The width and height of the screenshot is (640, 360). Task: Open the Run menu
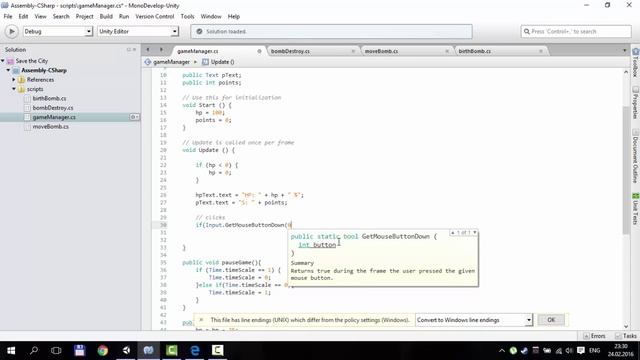point(124,16)
